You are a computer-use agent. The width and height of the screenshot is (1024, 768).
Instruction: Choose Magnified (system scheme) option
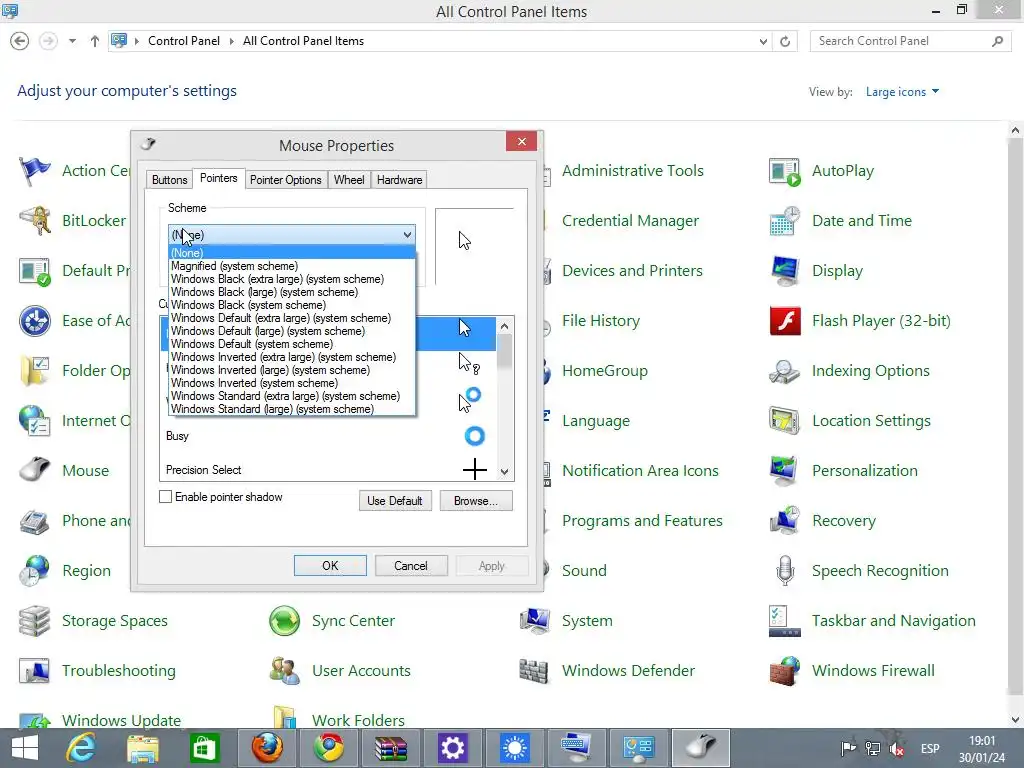(291, 266)
